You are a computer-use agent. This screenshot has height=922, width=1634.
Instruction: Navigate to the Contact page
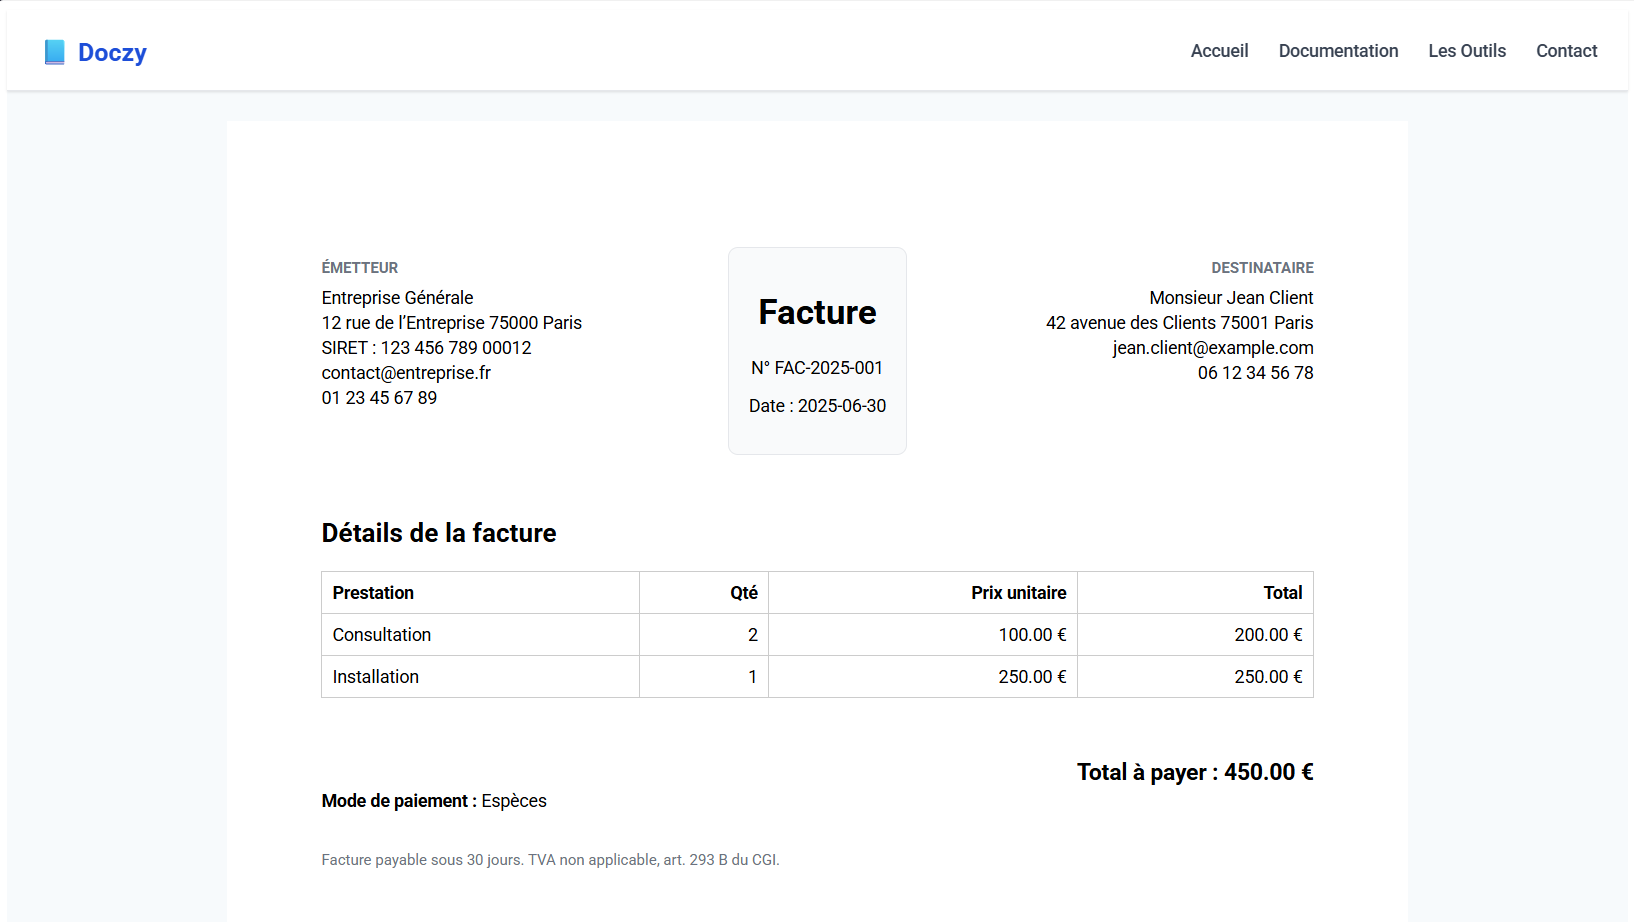[x=1566, y=51]
